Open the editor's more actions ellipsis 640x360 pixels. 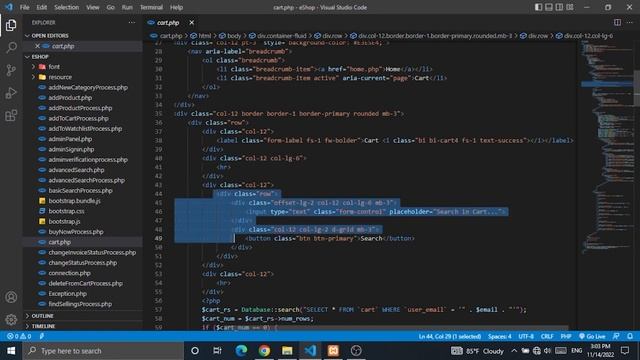point(630,22)
